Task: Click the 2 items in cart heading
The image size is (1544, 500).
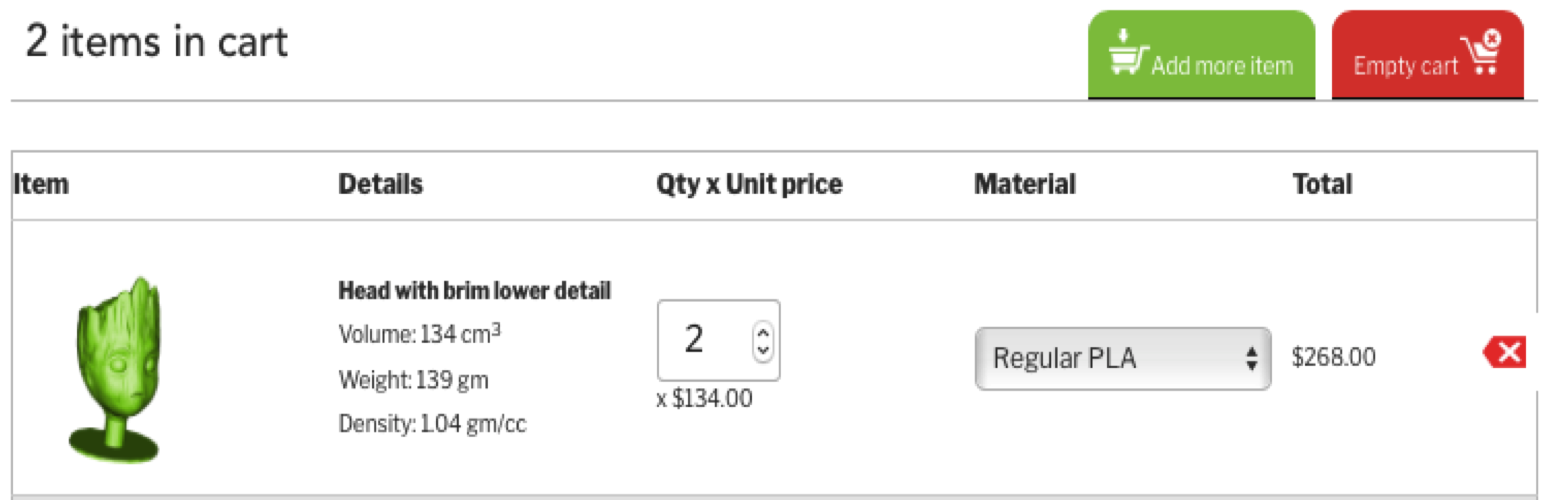Action: [157, 42]
